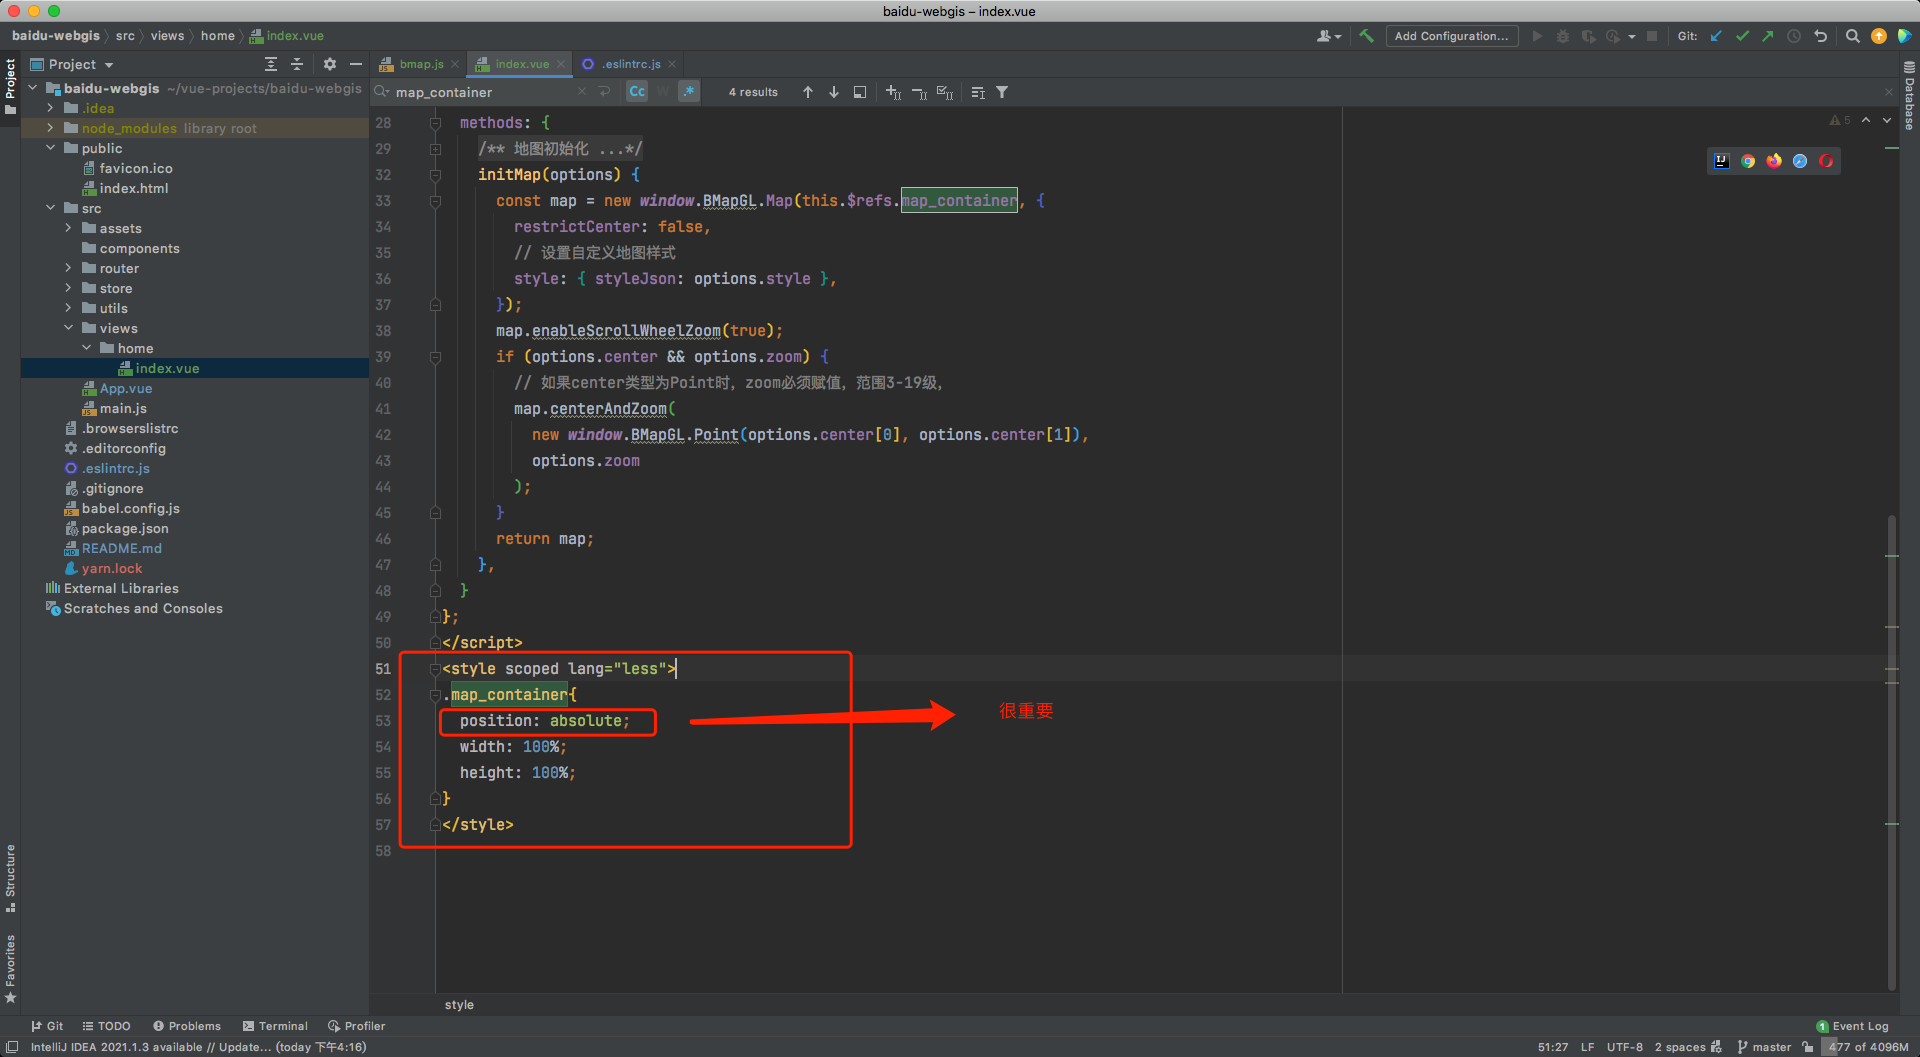
Task: Go to previous search occurrence arrow
Action: (808, 92)
